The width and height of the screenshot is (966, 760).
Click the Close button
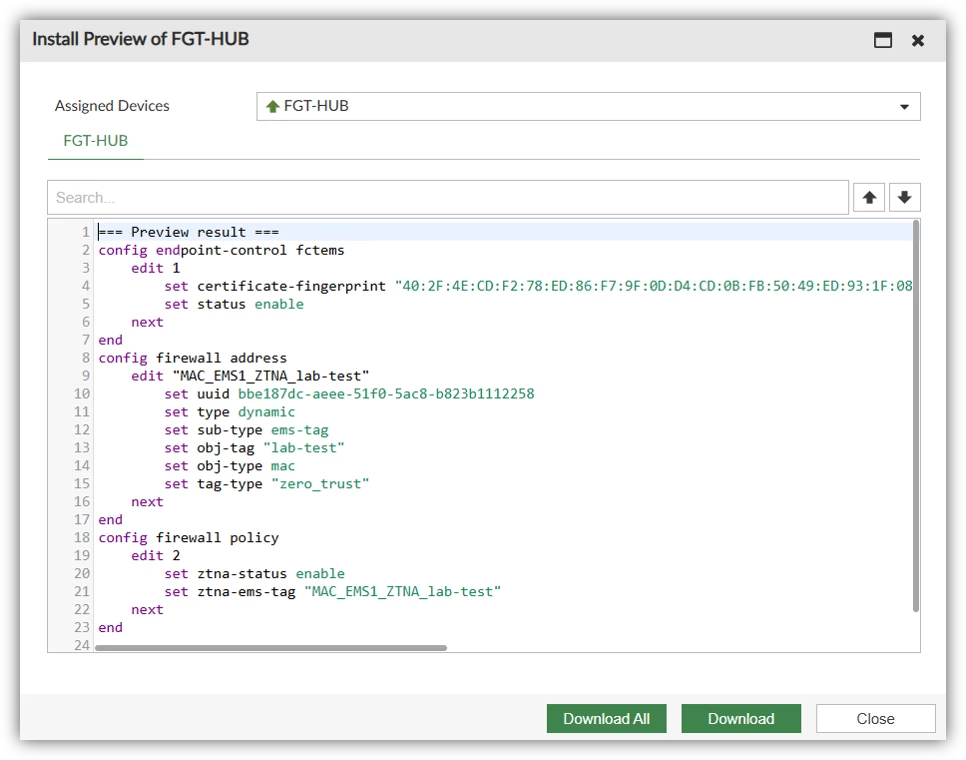875,719
